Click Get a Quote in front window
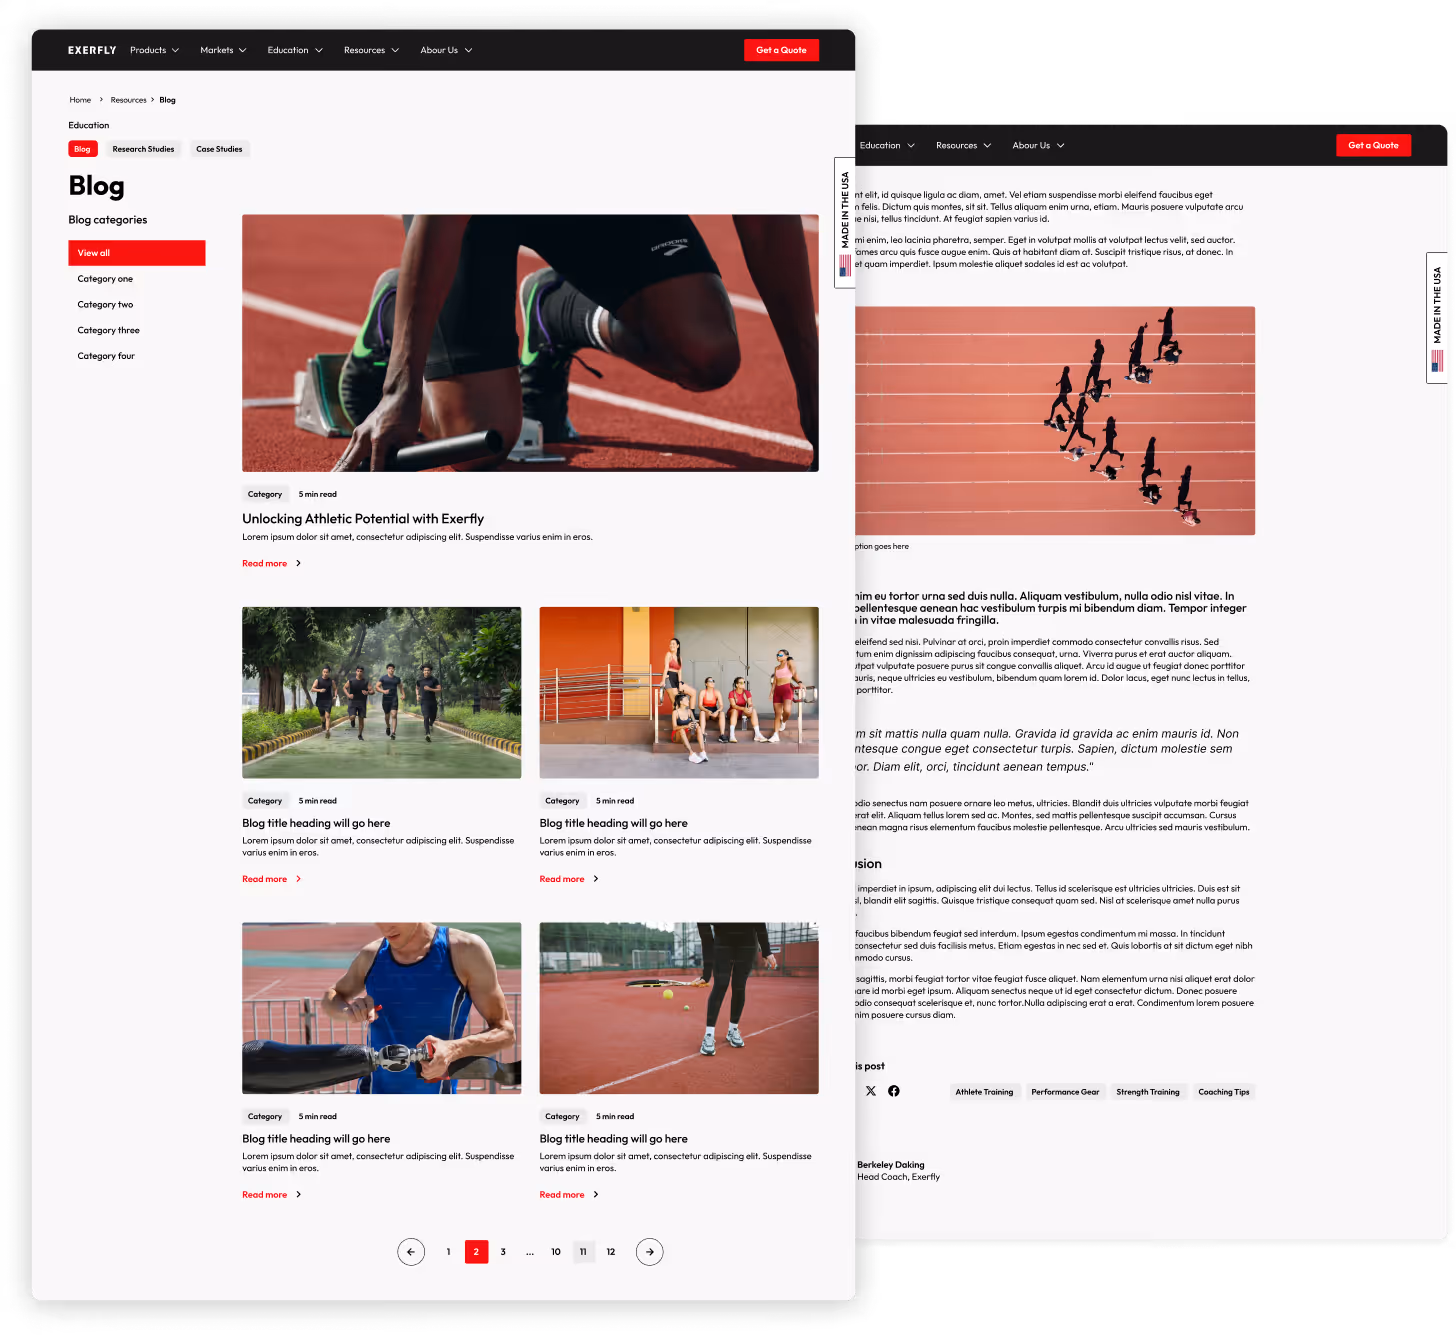The width and height of the screenshot is (1456, 1335). 781,50
